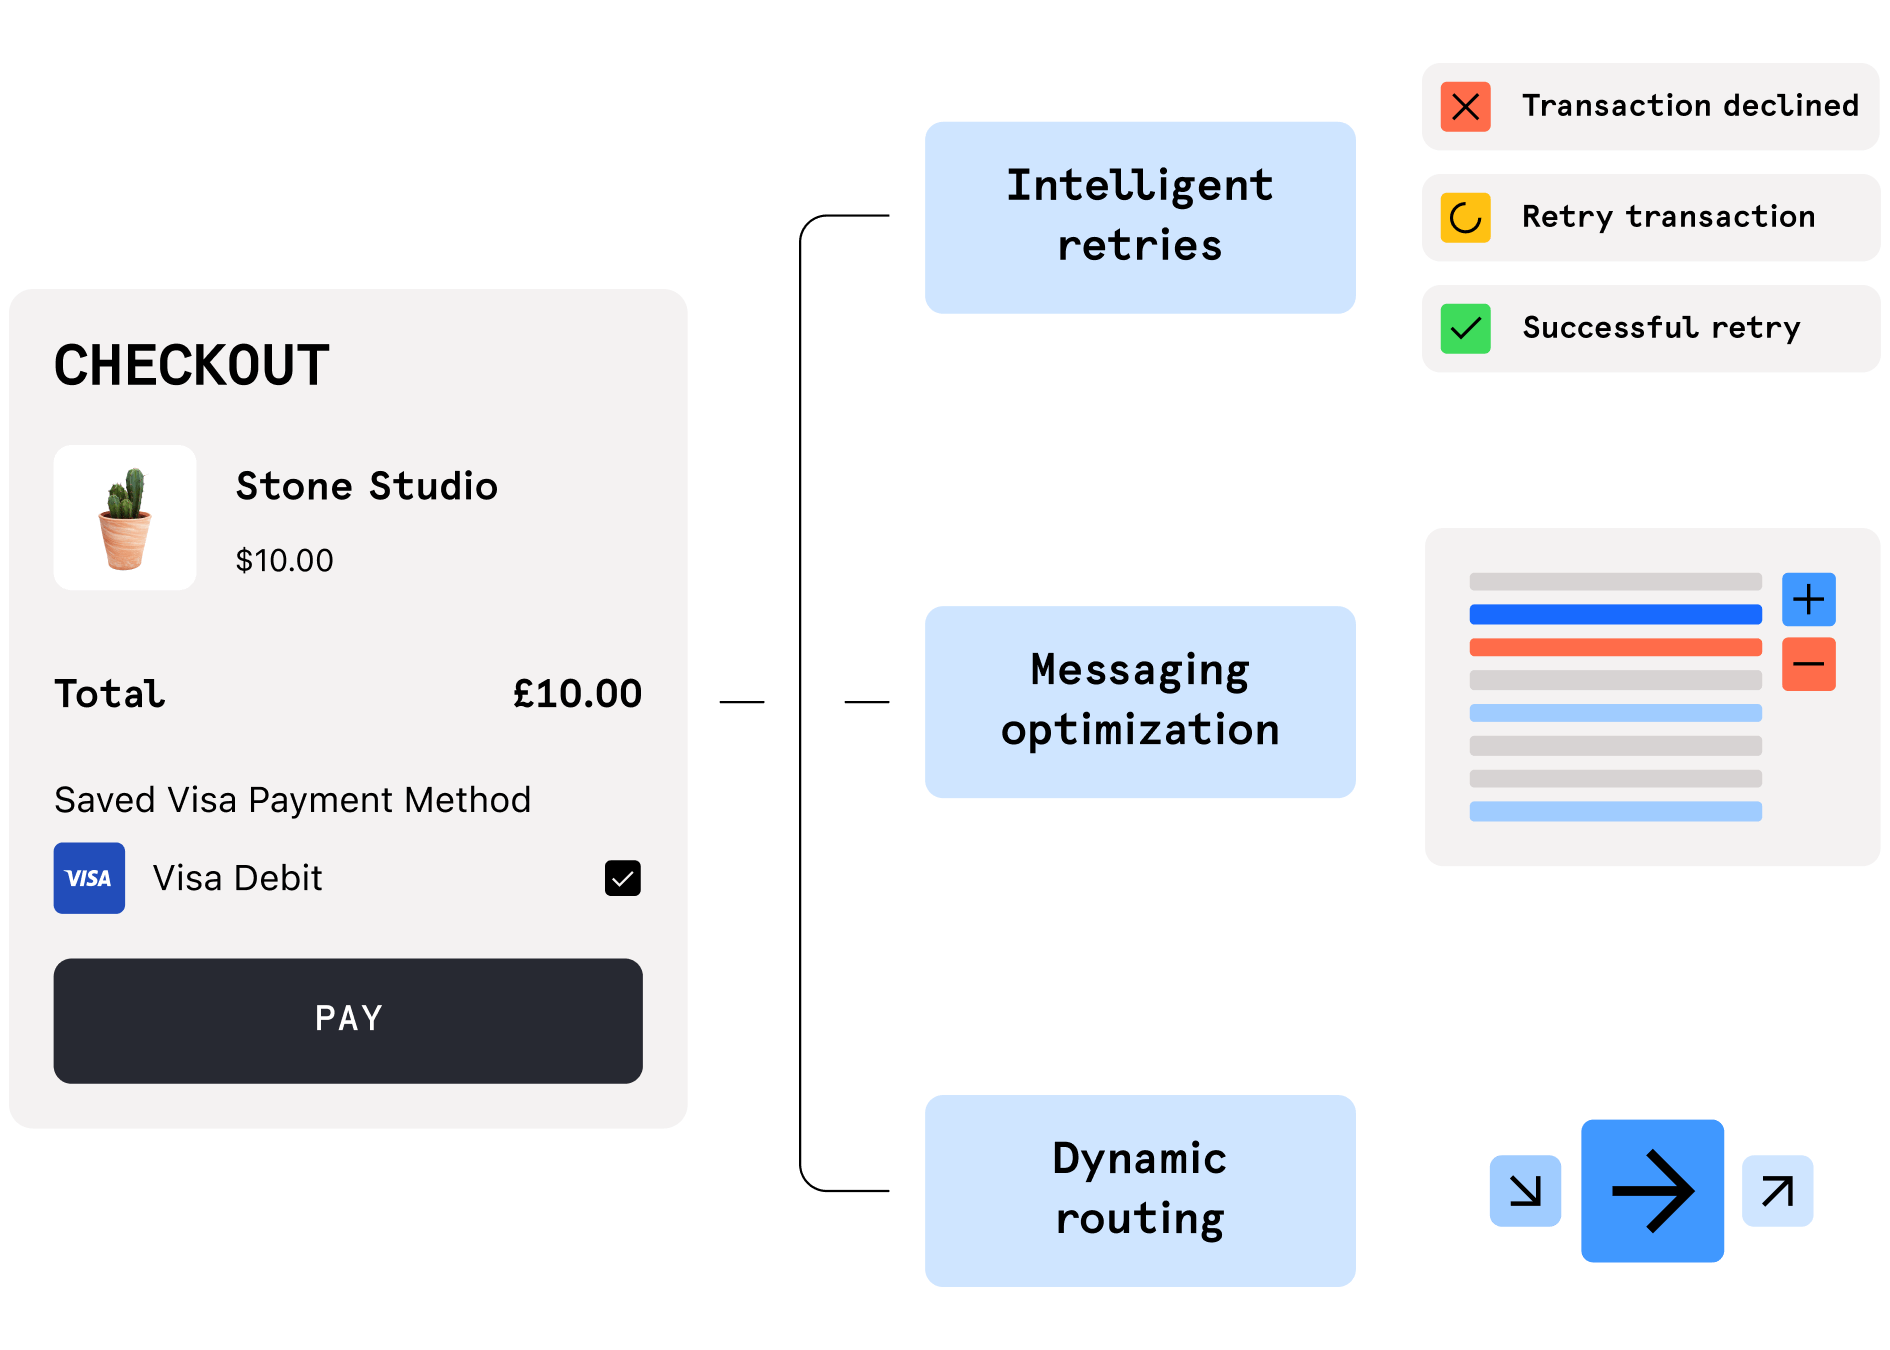Click the Visa Debit label
This screenshot has width=1890, height=1350.
(x=238, y=878)
